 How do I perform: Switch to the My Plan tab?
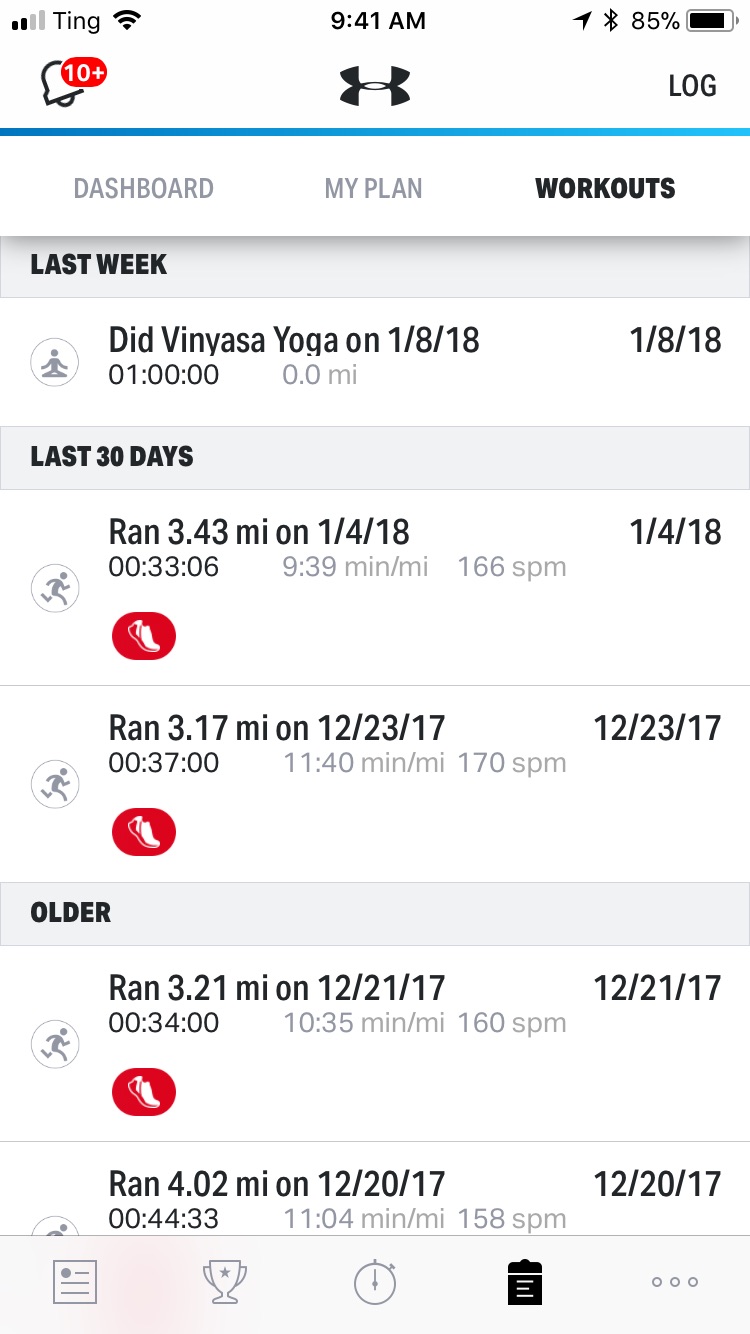coord(373,188)
